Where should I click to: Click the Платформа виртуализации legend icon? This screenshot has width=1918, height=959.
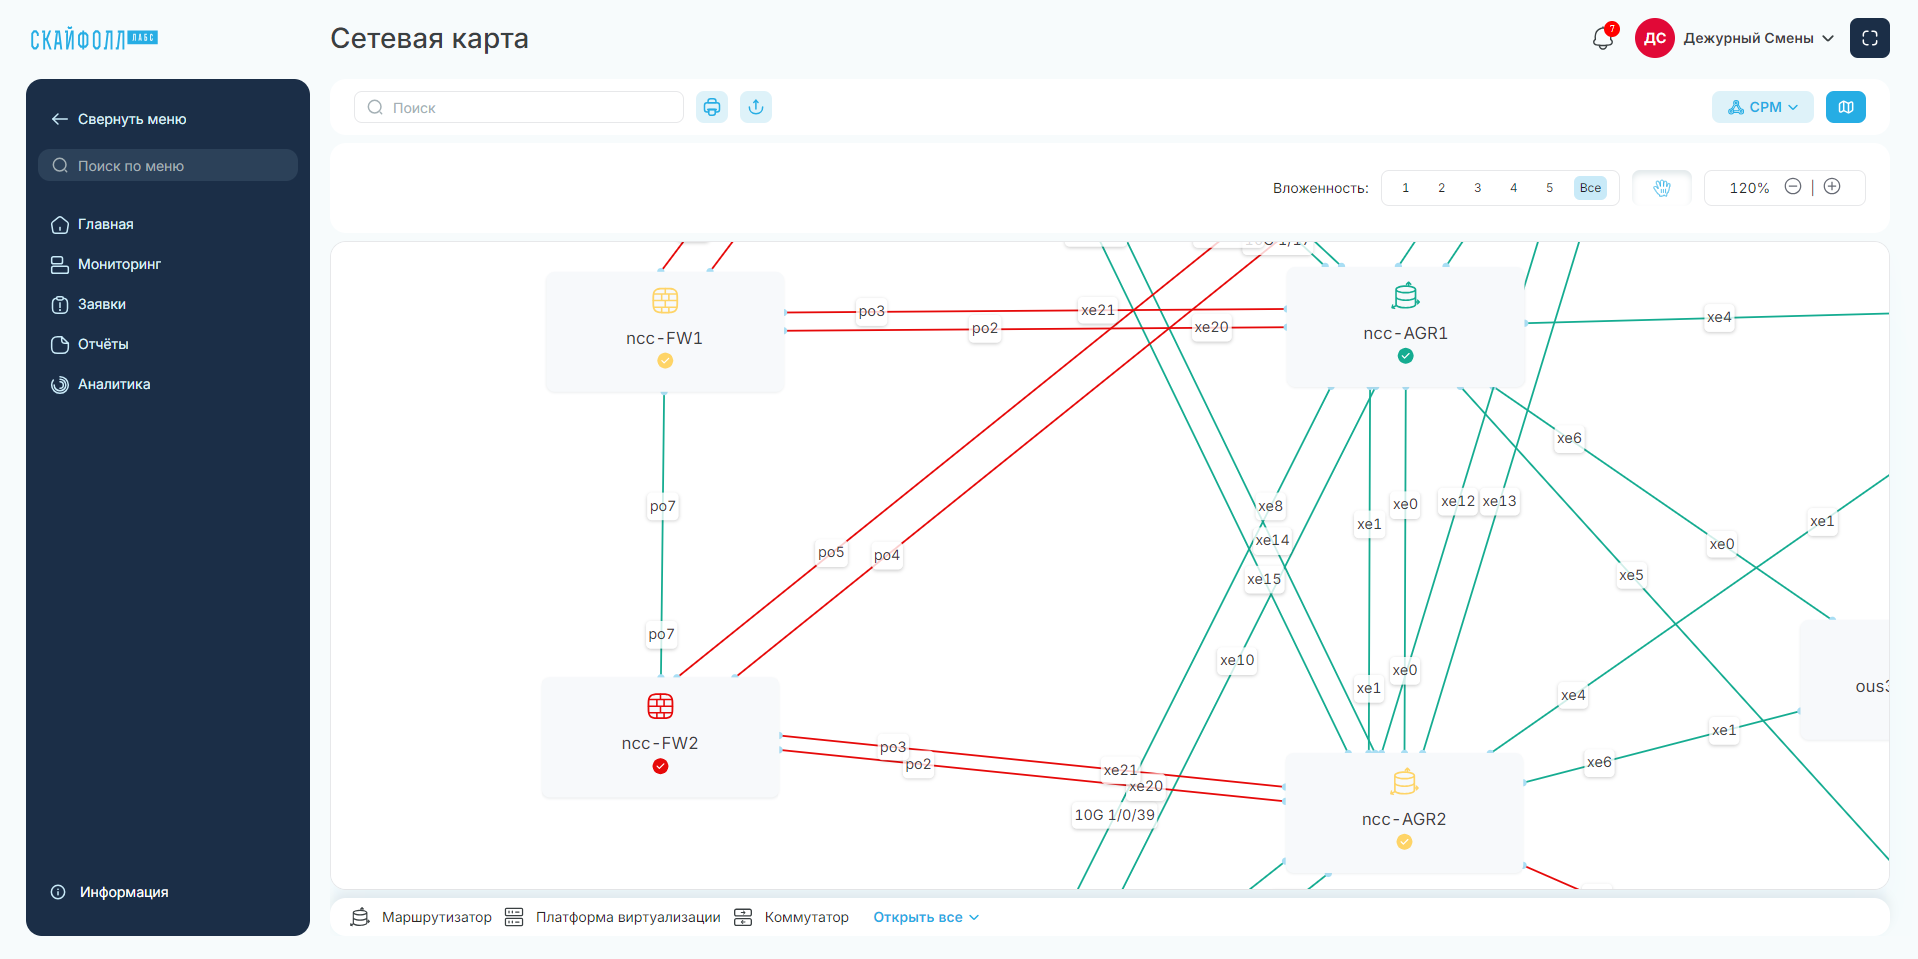514,917
